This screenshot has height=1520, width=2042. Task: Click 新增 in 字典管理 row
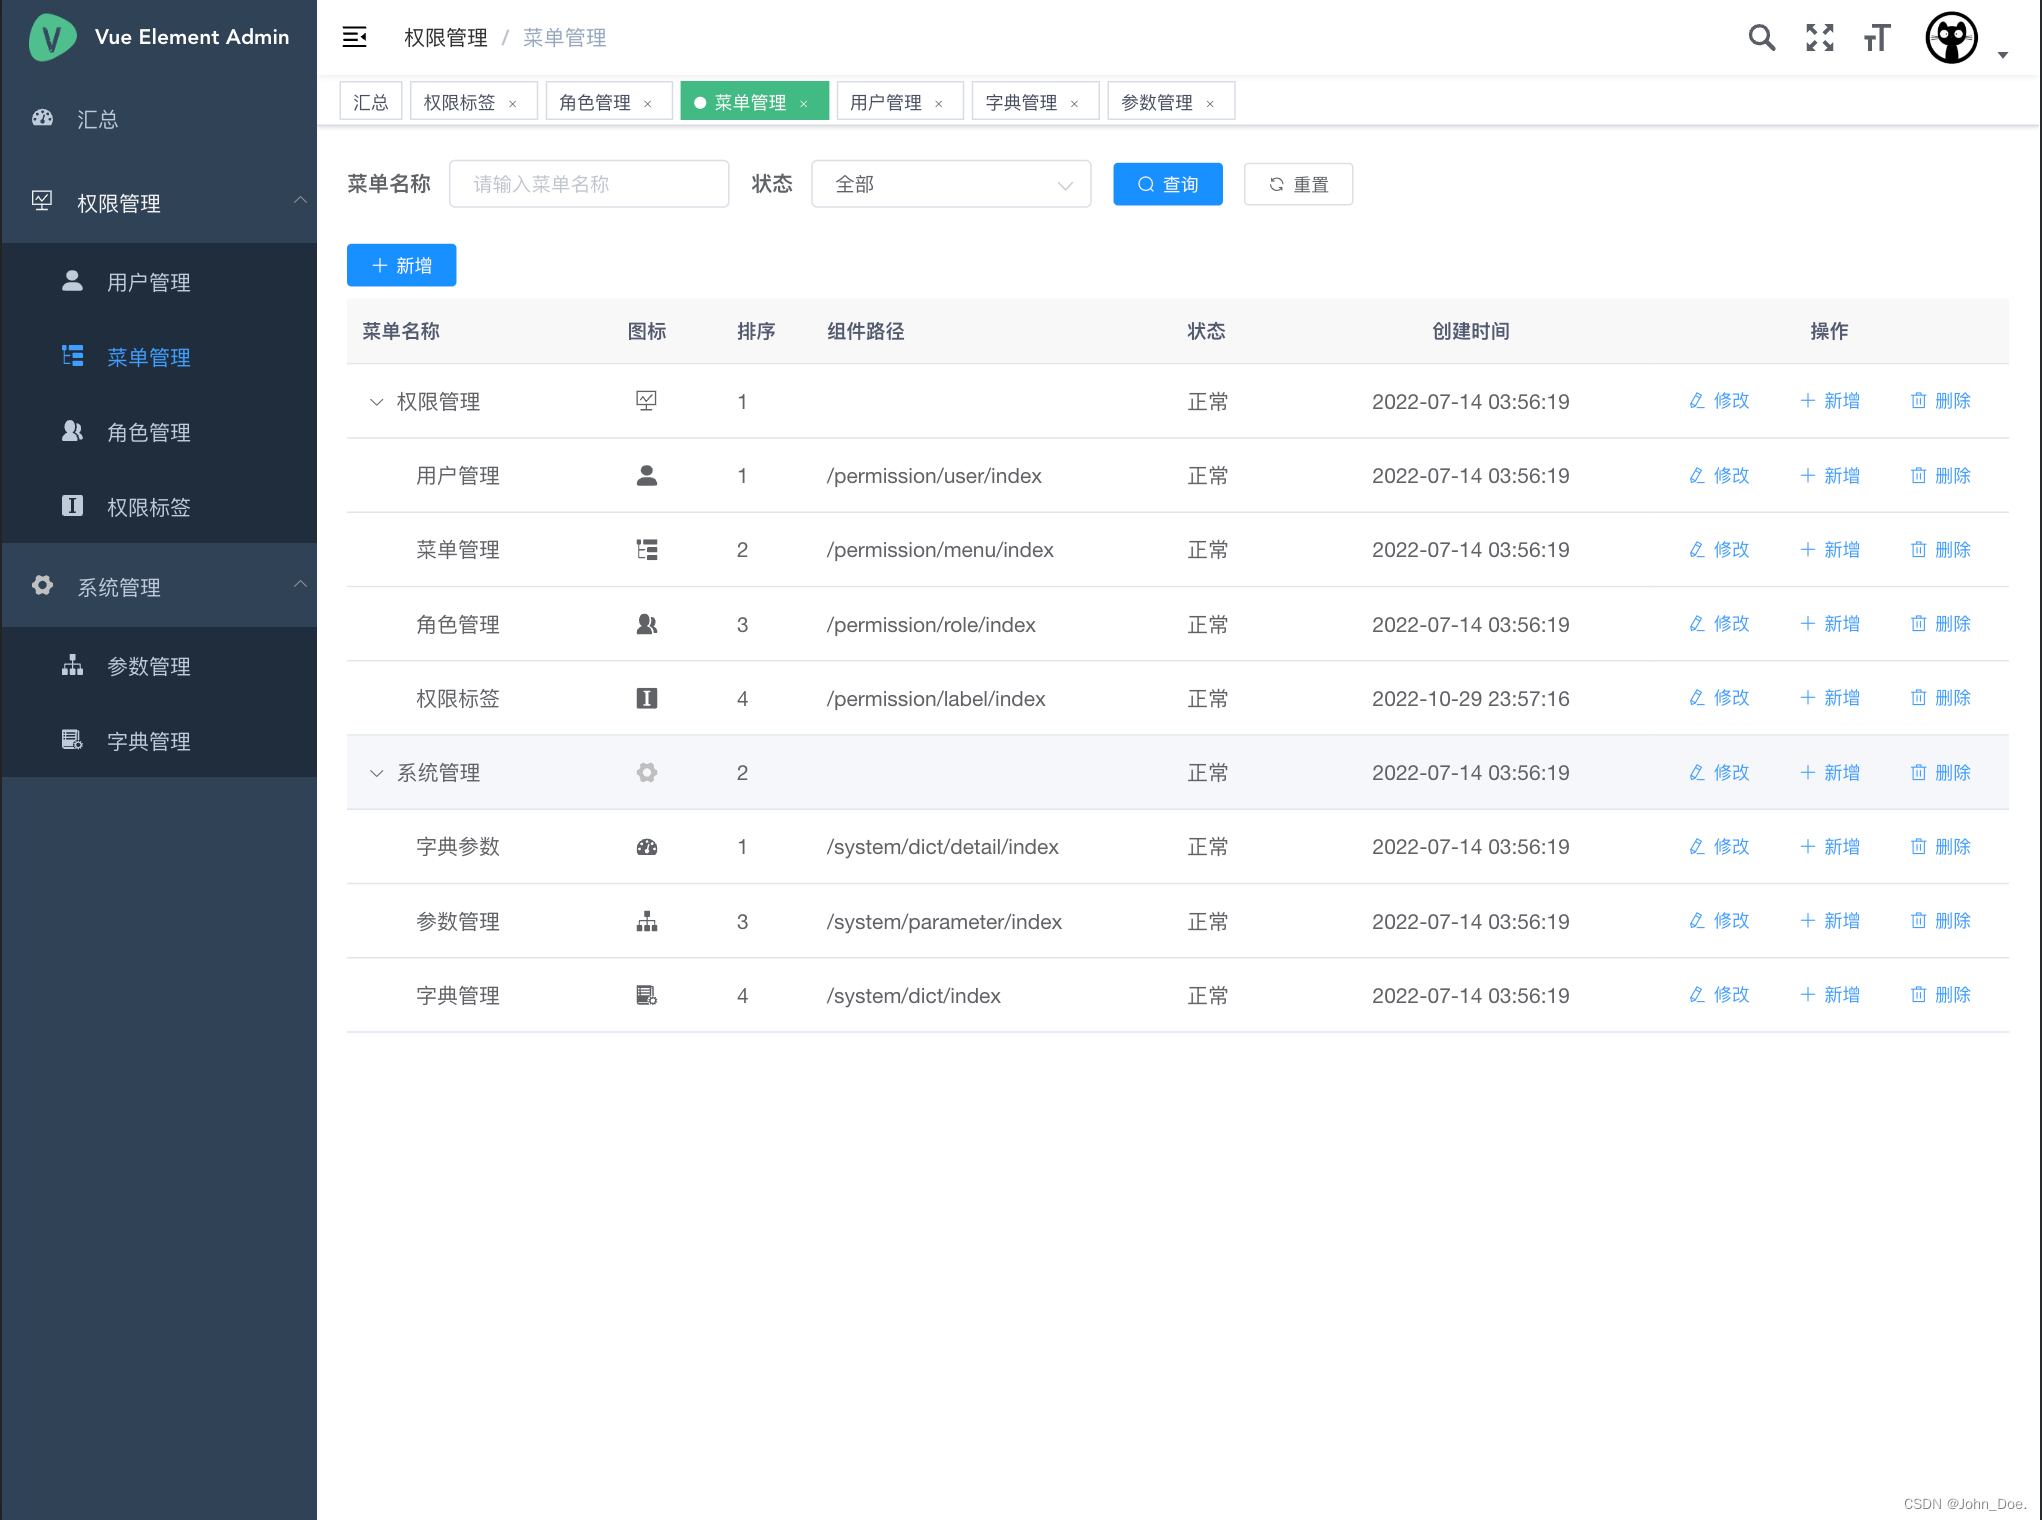[1830, 995]
